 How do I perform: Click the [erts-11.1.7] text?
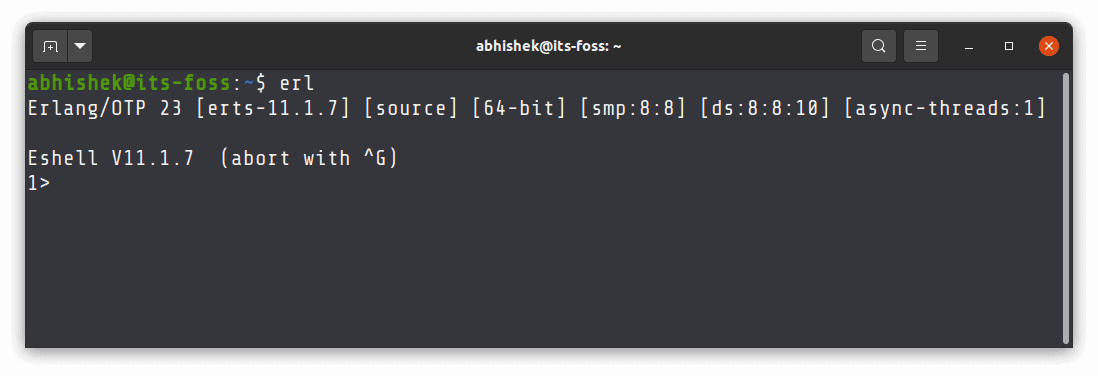pos(273,109)
